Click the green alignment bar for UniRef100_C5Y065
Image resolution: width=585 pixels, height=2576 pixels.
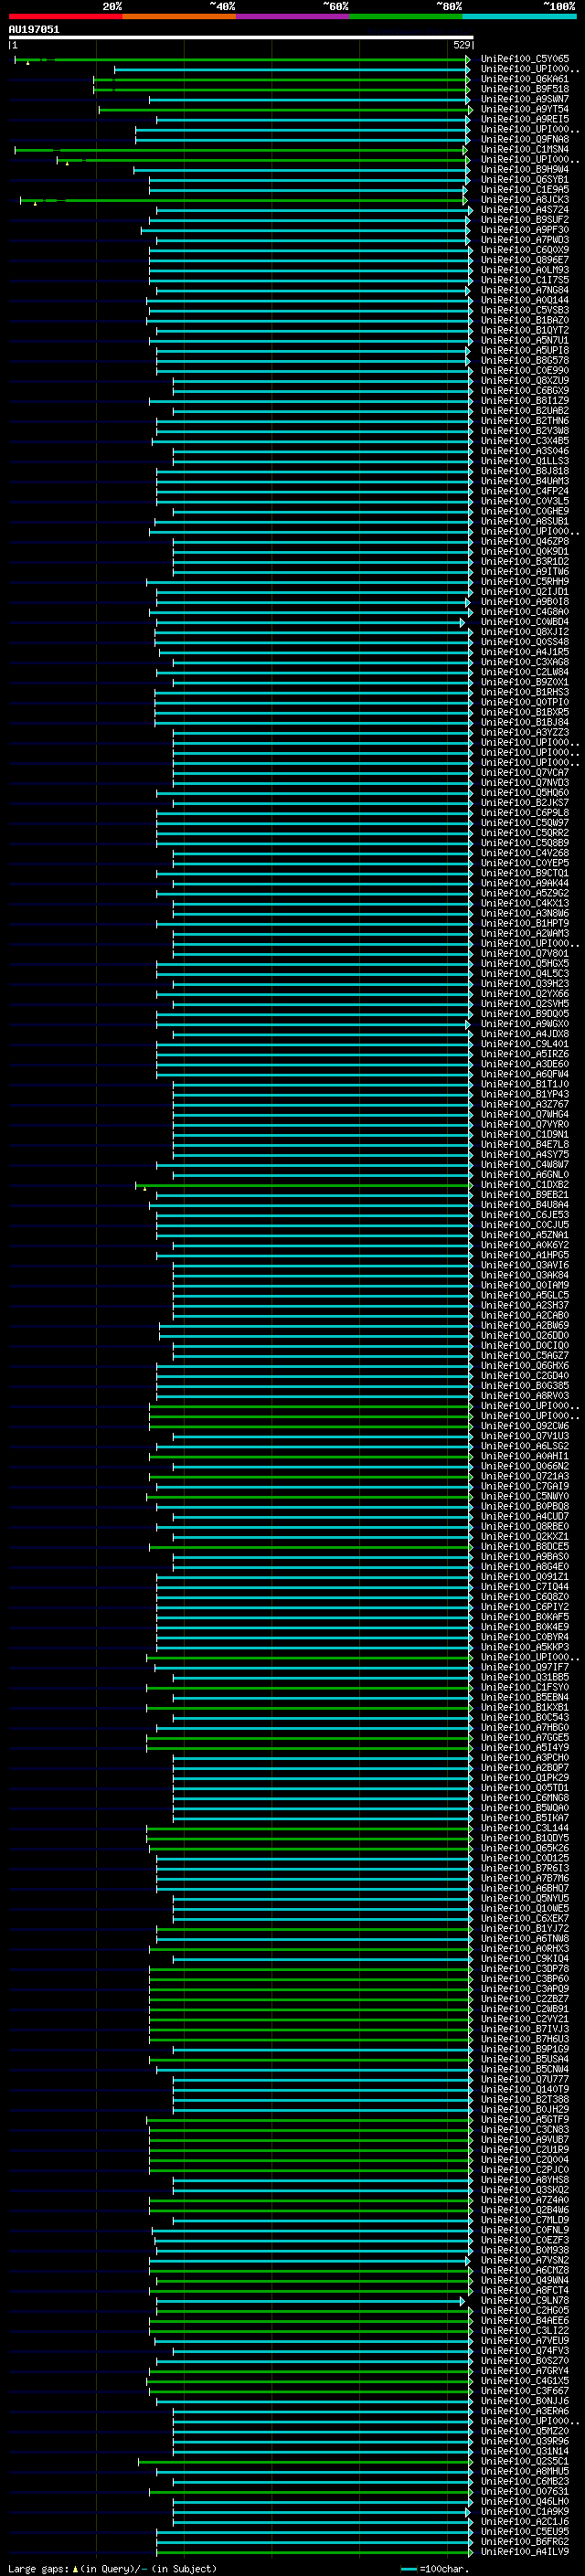pos(242,60)
